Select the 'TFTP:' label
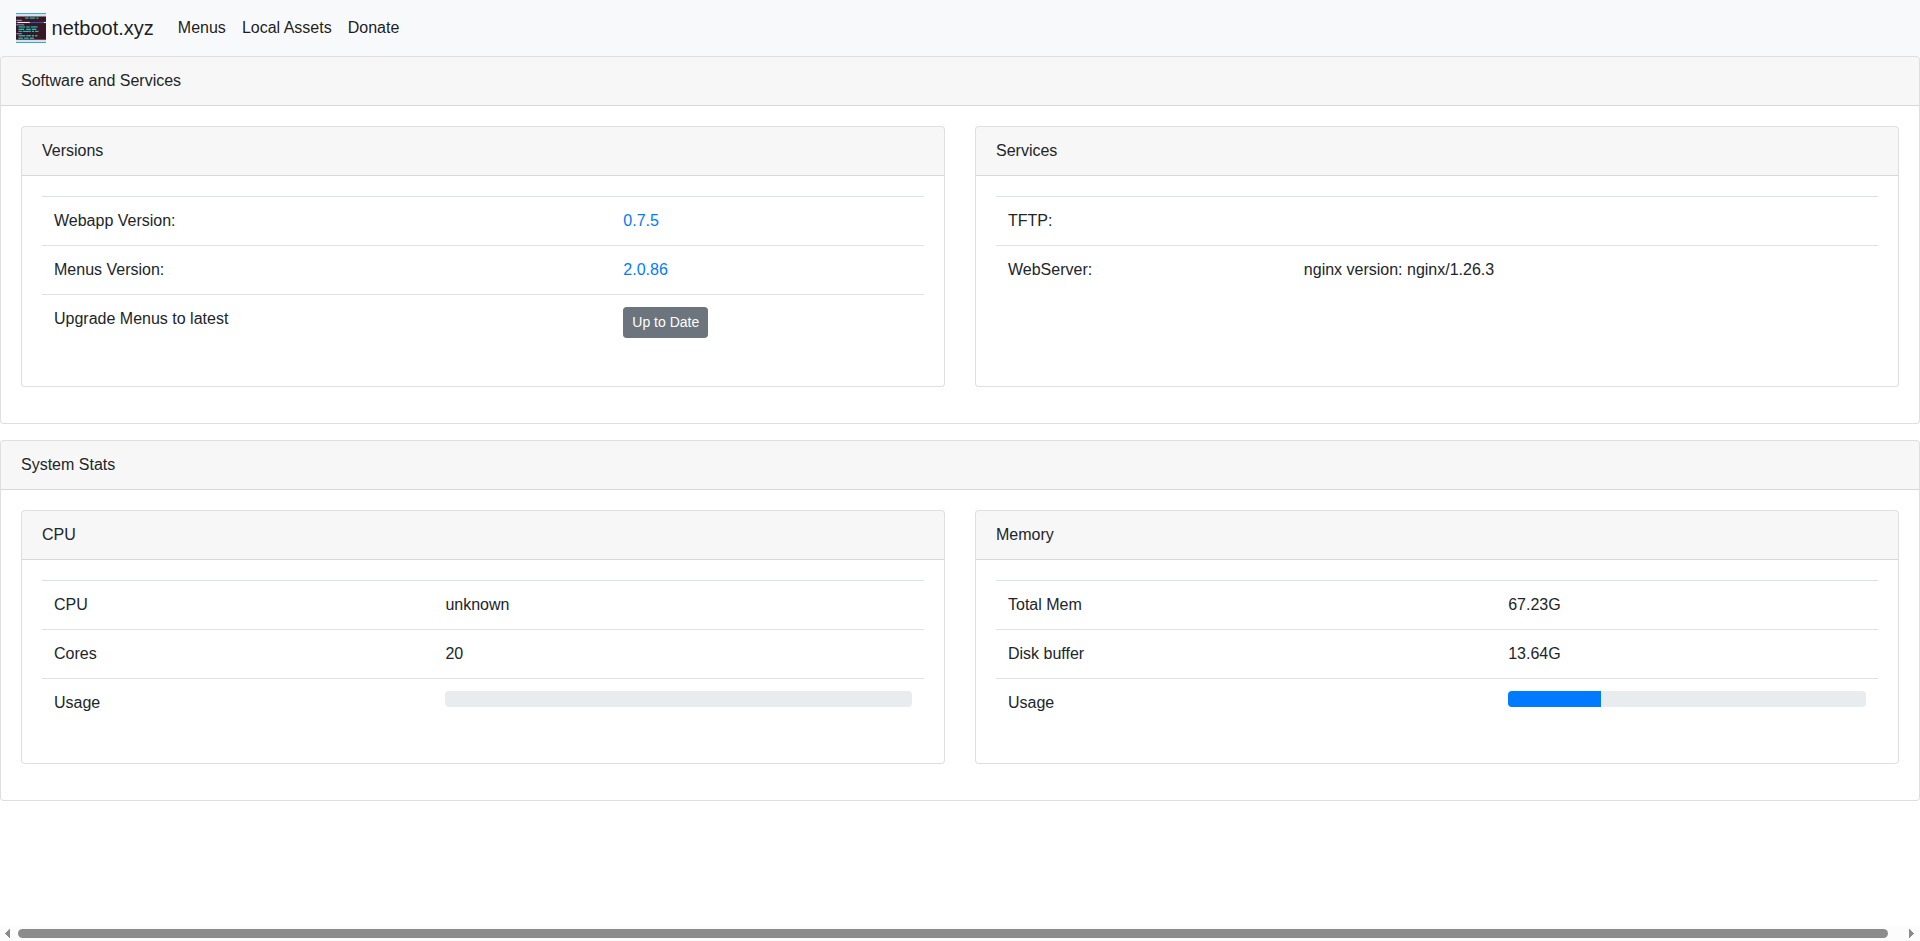 coord(1030,221)
